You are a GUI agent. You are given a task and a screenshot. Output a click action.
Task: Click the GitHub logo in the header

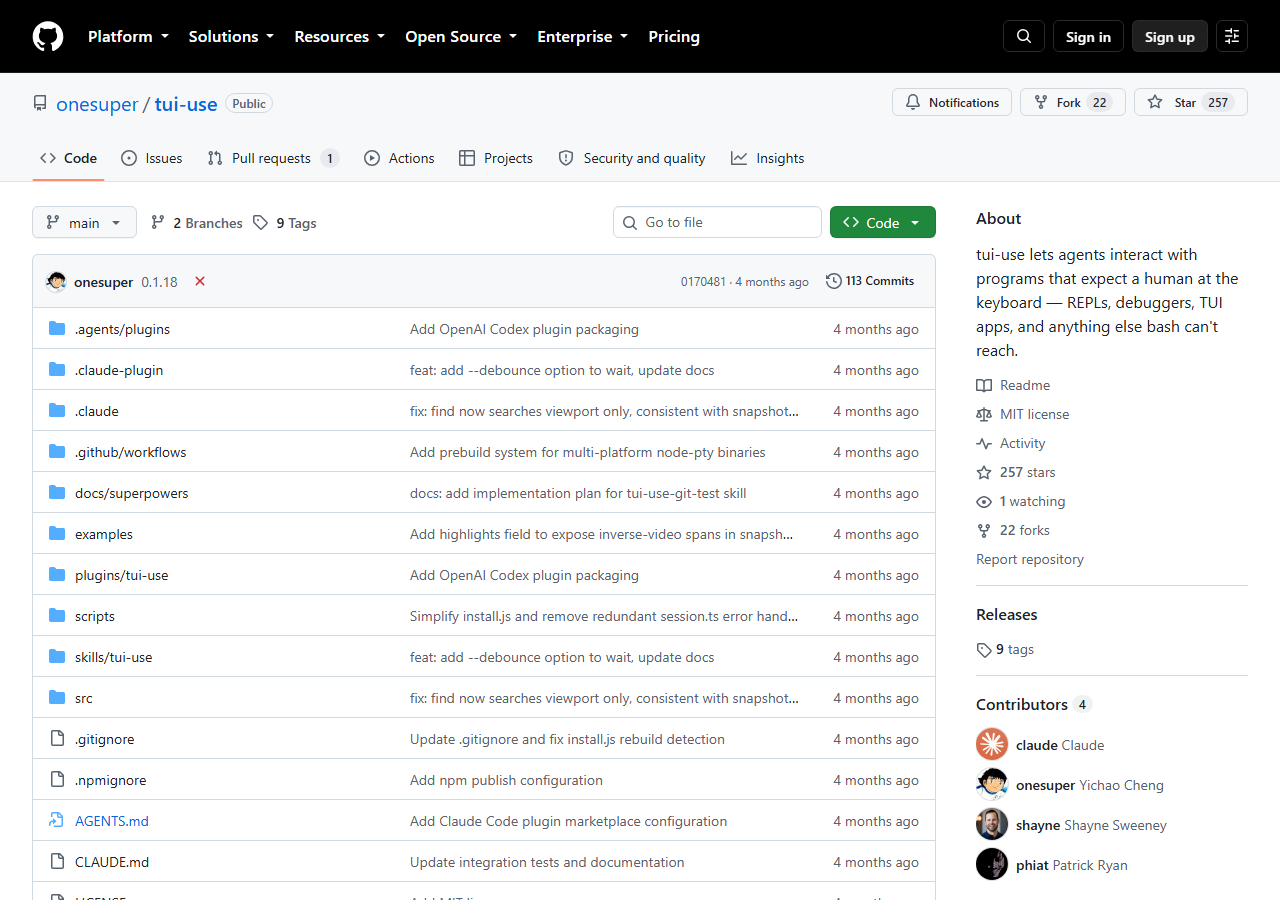[48, 37]
